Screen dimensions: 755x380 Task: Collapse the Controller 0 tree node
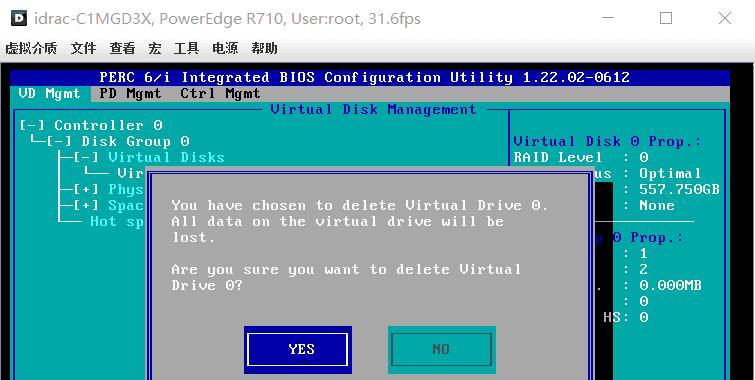coord(32,126)
